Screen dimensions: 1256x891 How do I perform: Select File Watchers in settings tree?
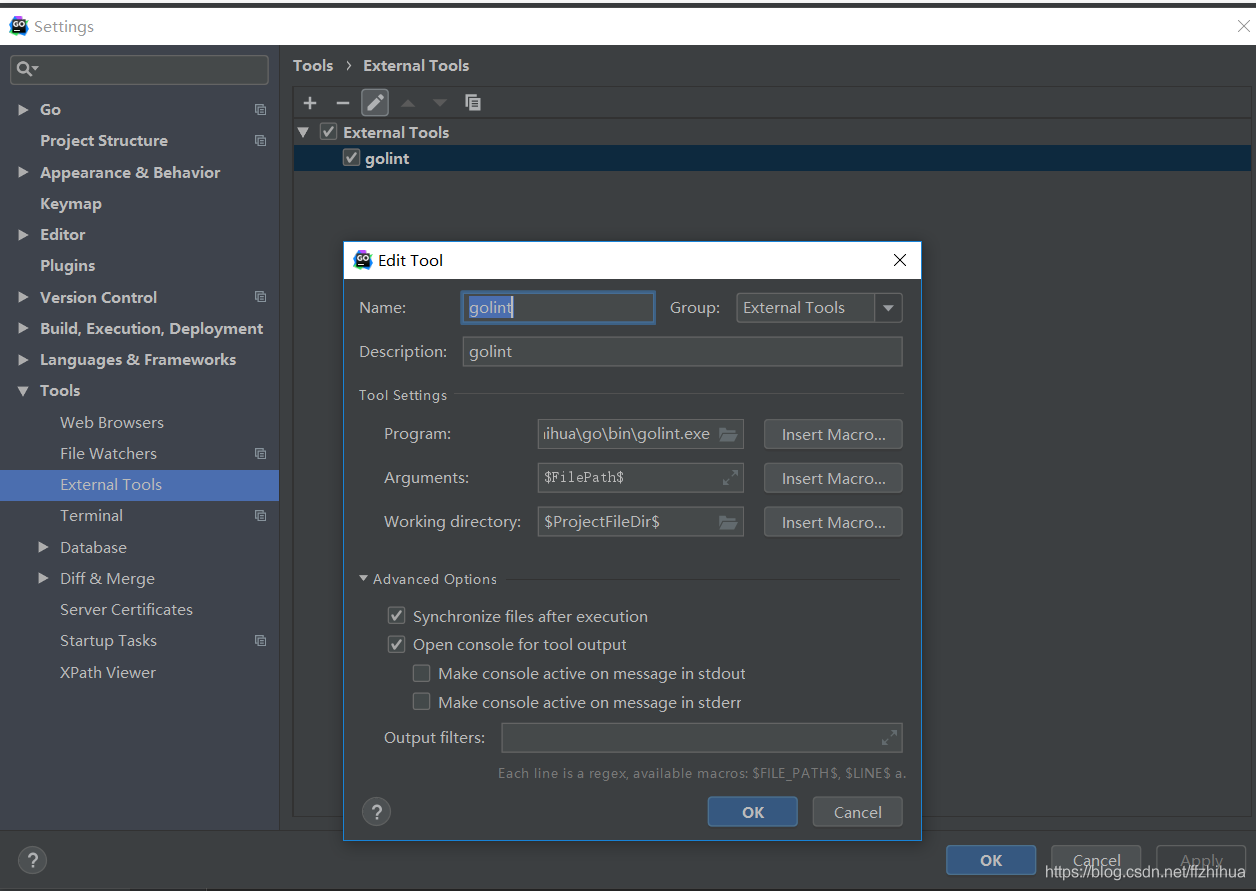(108, 453)
